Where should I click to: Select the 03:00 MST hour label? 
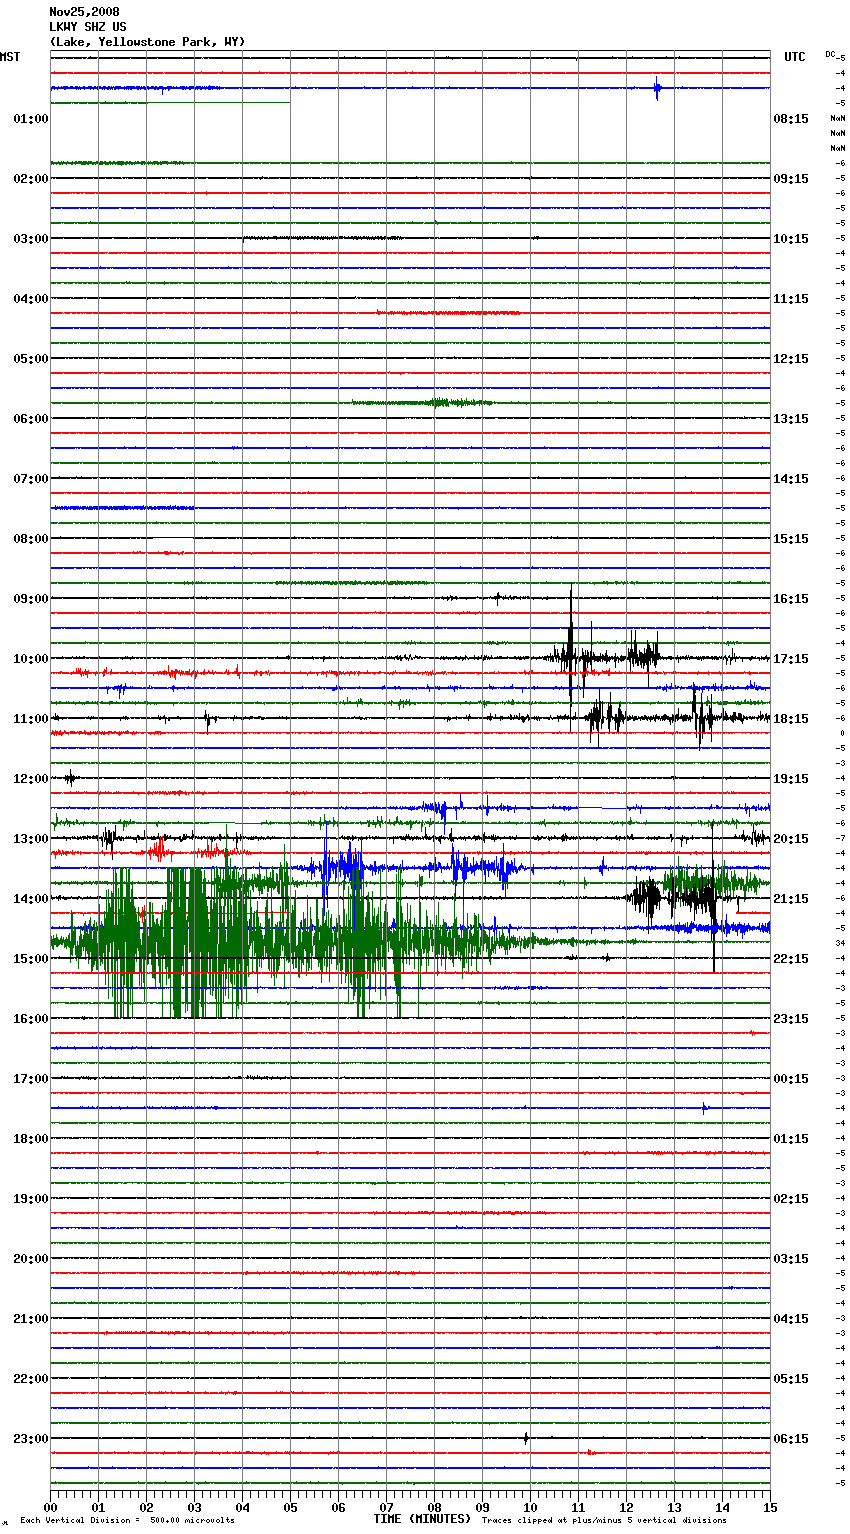[31, 239]
